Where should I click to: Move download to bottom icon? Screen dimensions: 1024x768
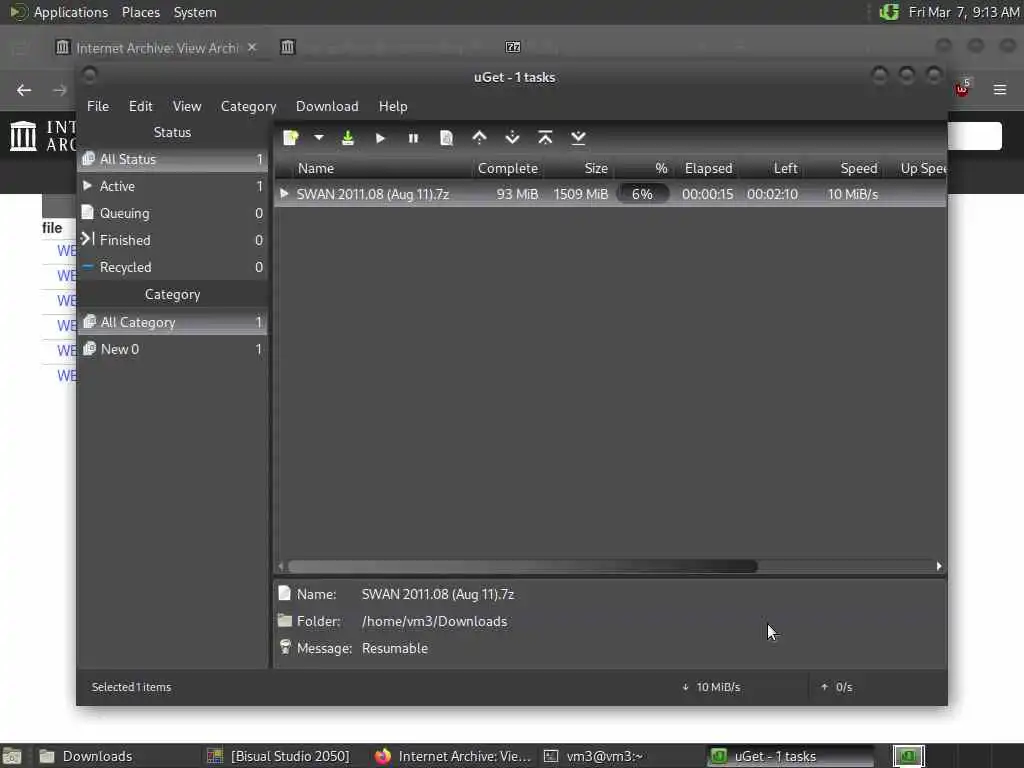(x=578, y=138)
